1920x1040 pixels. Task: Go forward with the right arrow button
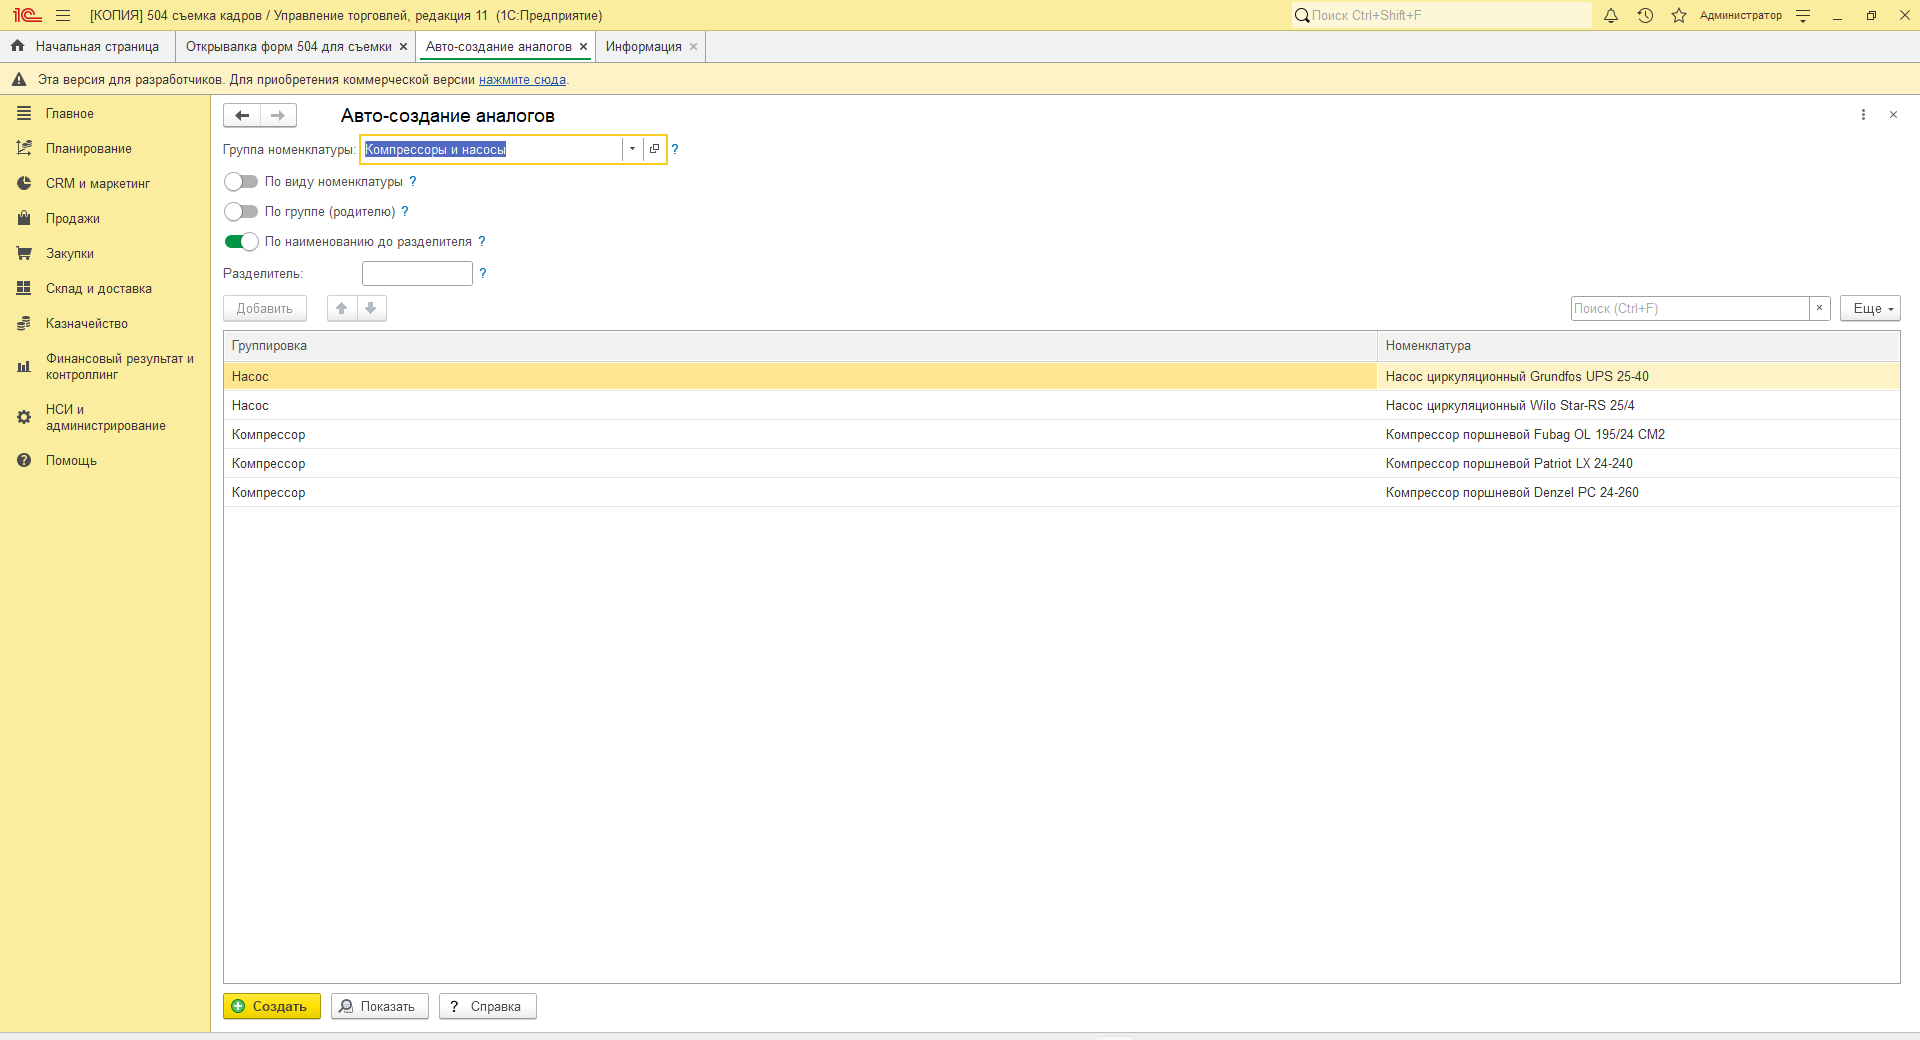278,115
